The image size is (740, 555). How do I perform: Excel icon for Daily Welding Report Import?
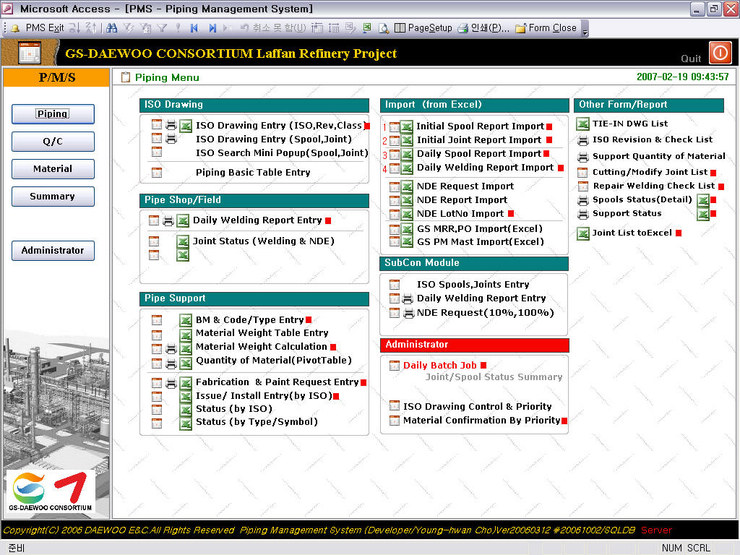[x=406, y=168]
